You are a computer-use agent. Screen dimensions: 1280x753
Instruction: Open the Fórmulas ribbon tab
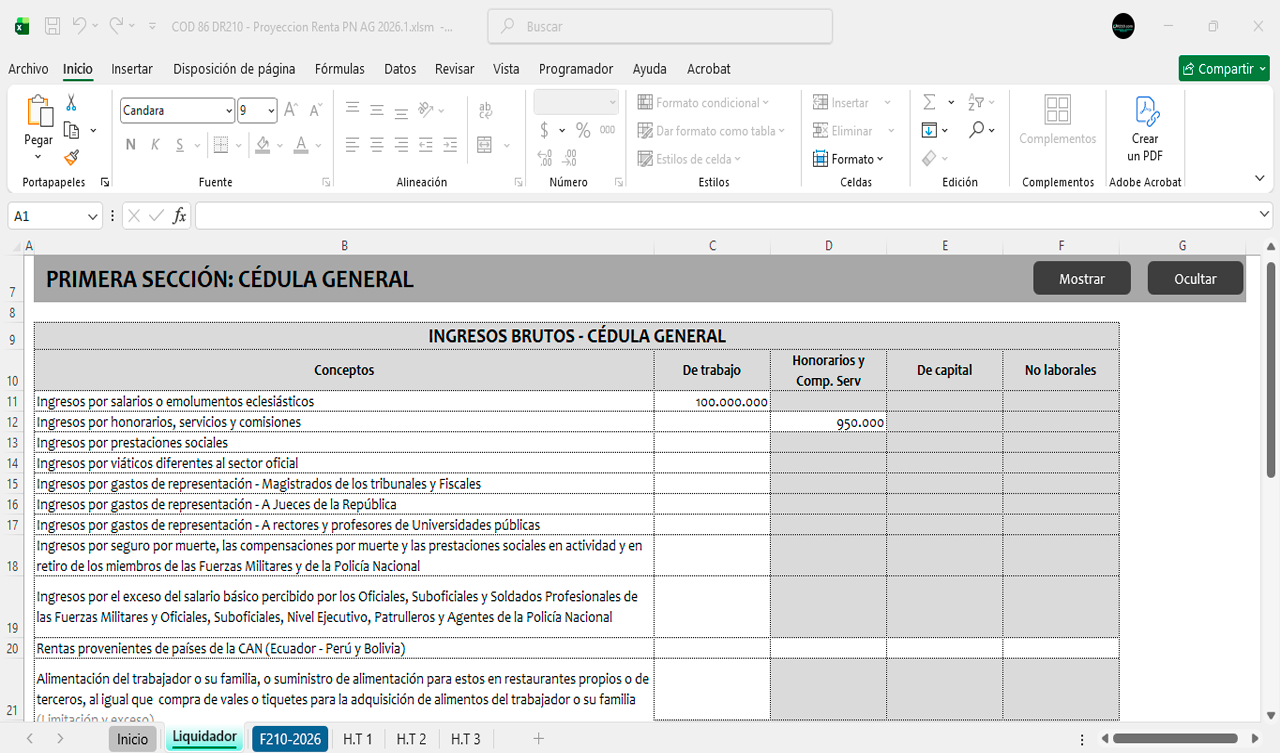point(340,69)
